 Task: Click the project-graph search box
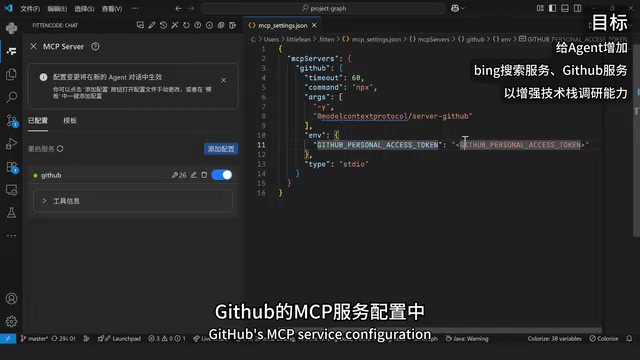pyautogui.click(x=323, y=8)
